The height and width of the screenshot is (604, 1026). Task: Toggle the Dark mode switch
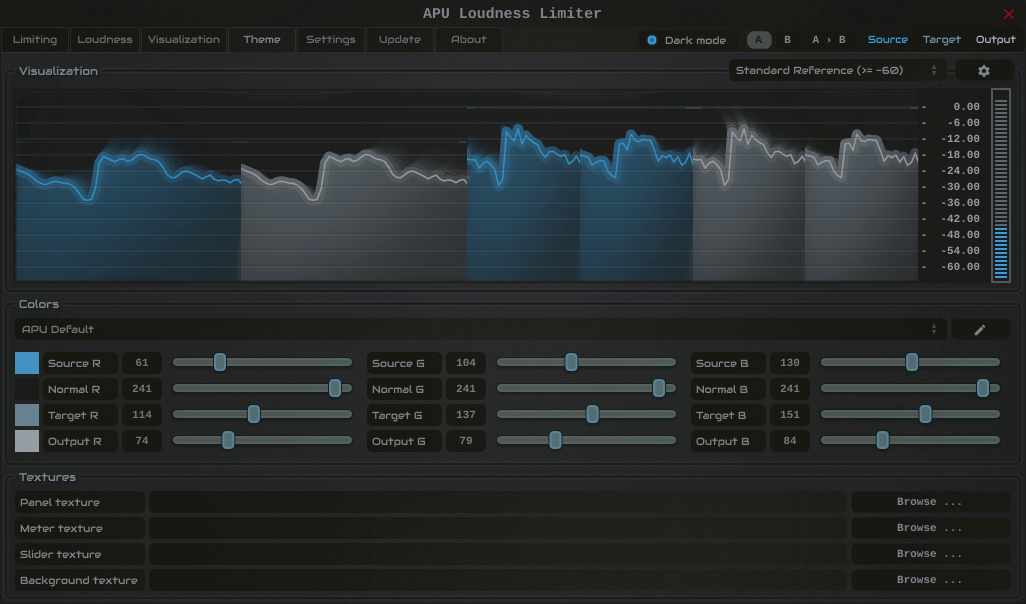click(x=686, y=40)
